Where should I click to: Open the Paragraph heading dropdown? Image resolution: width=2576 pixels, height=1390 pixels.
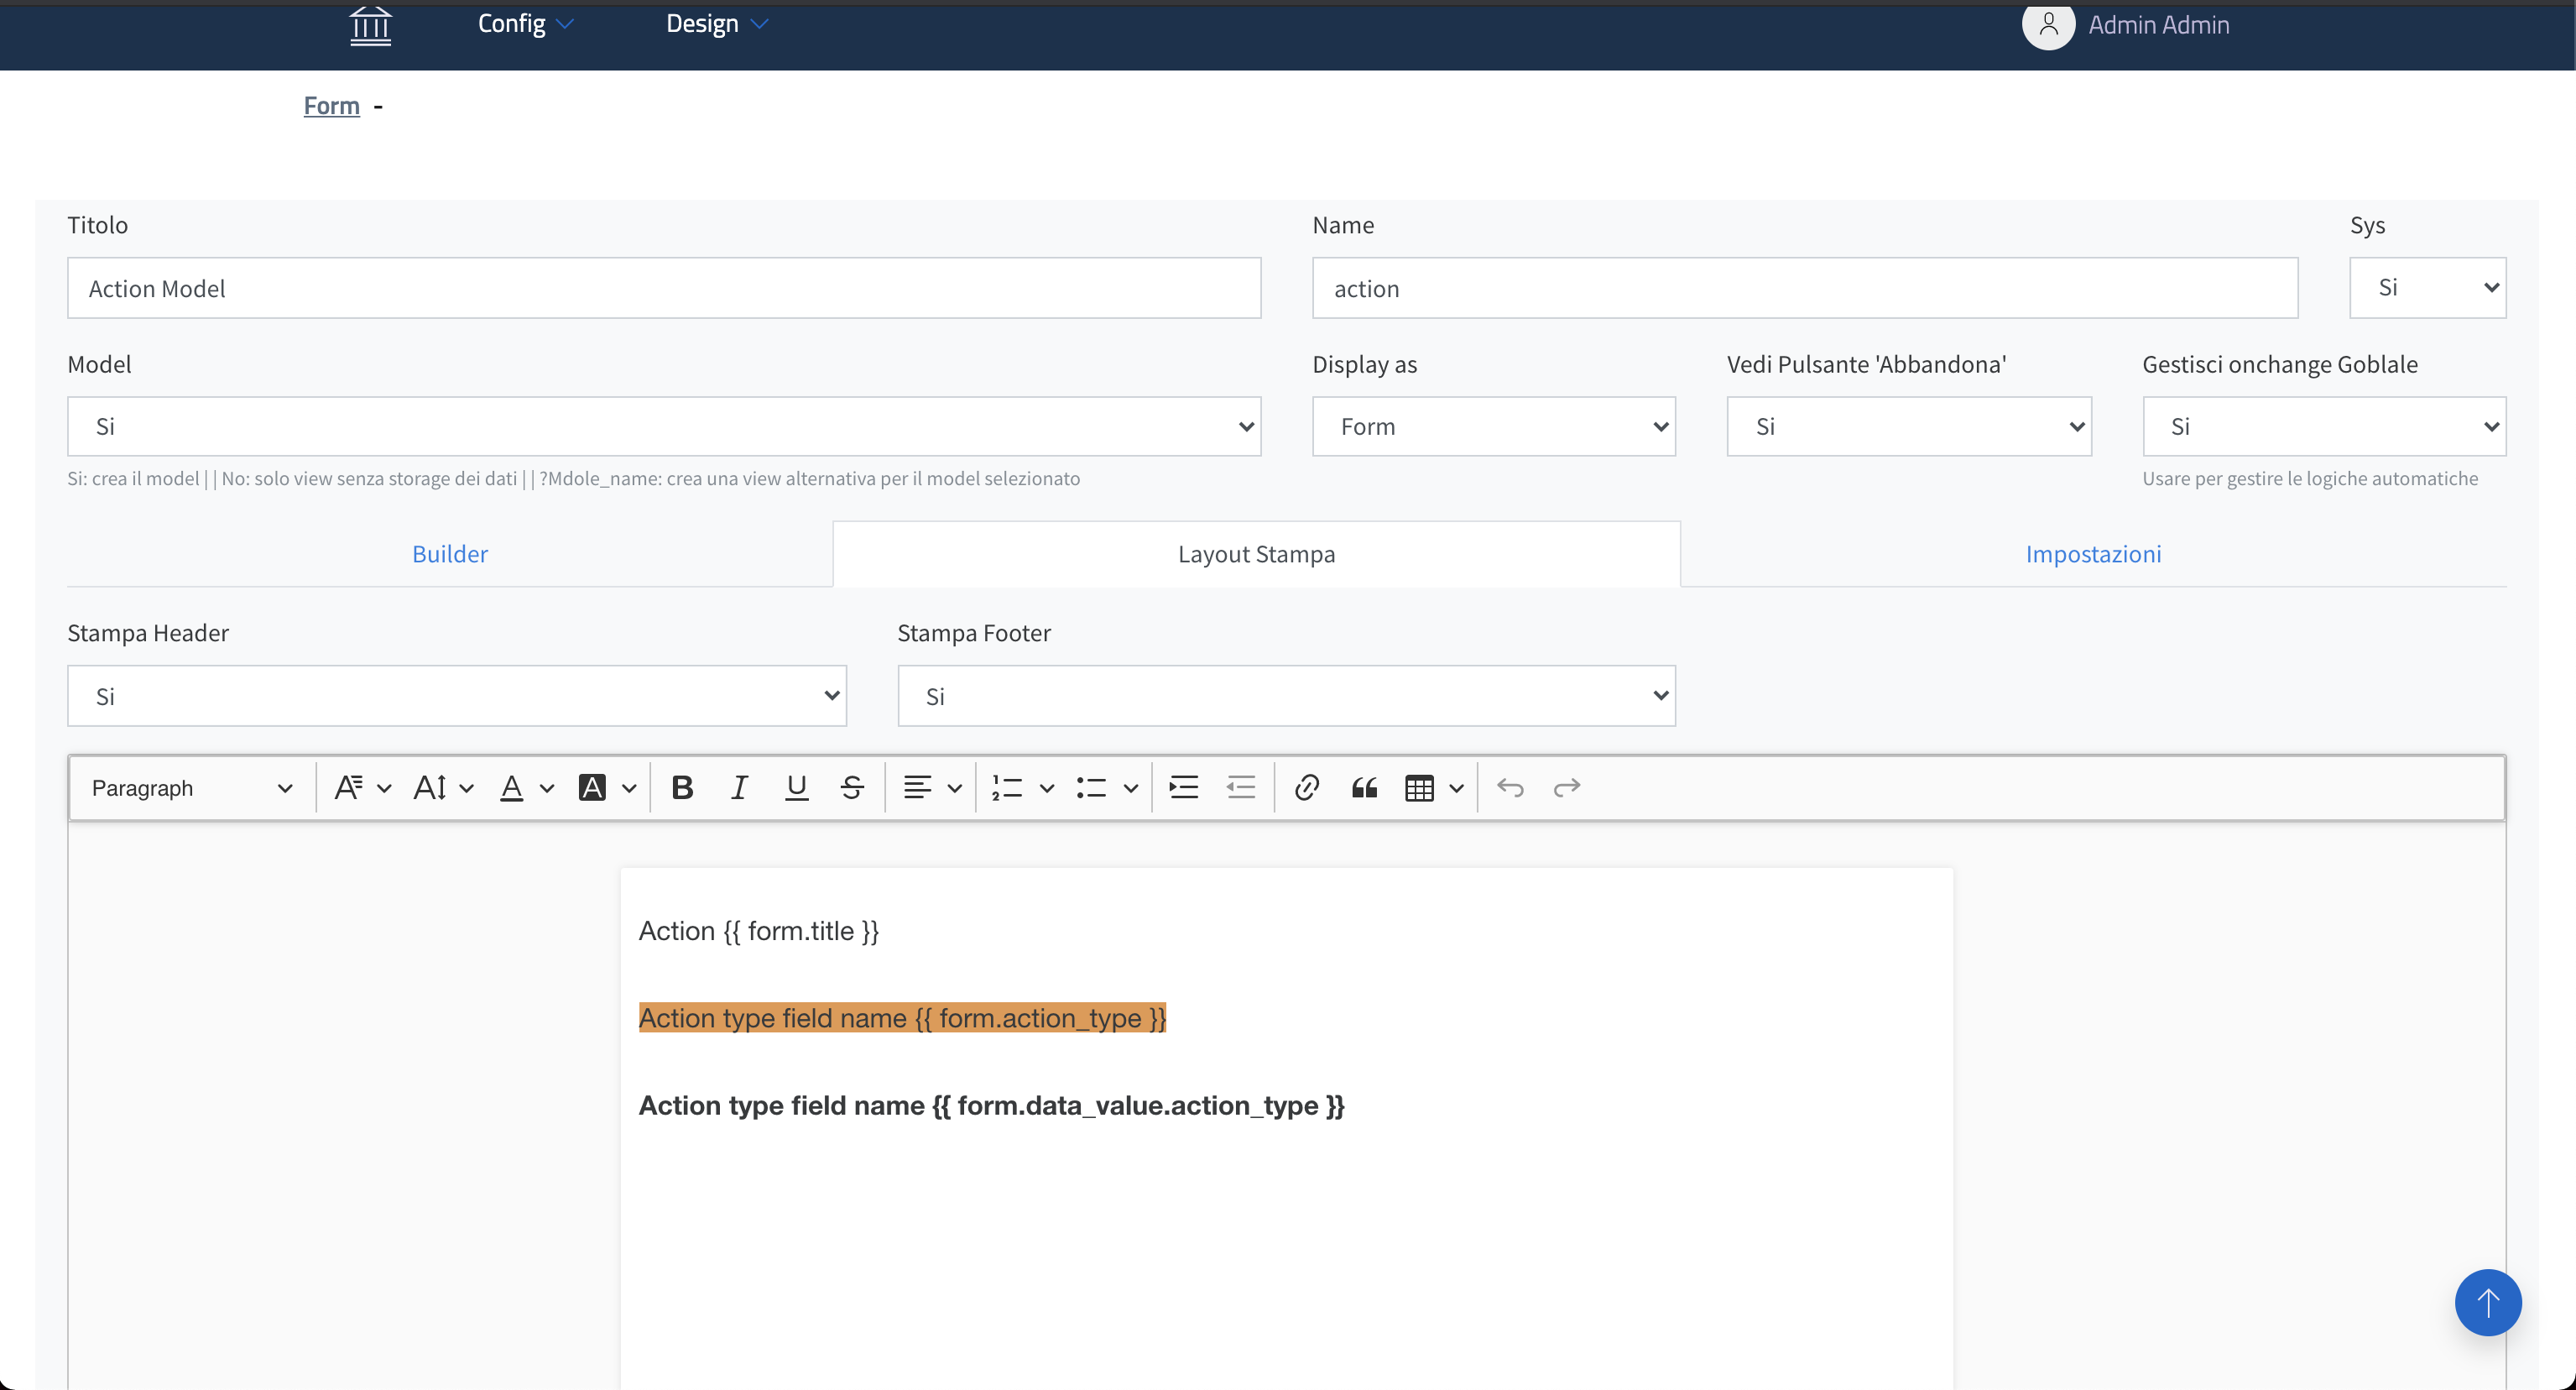(191, 788)
